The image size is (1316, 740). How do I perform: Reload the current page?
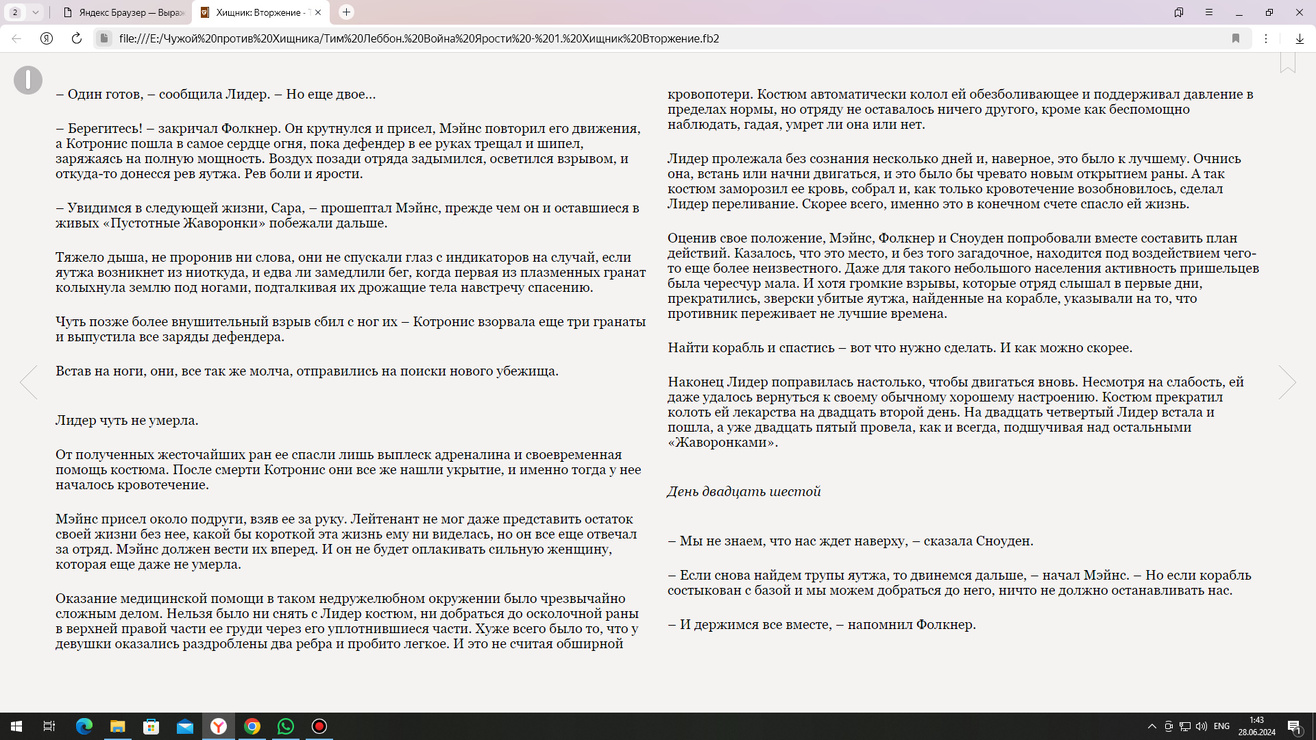point(76,38)
